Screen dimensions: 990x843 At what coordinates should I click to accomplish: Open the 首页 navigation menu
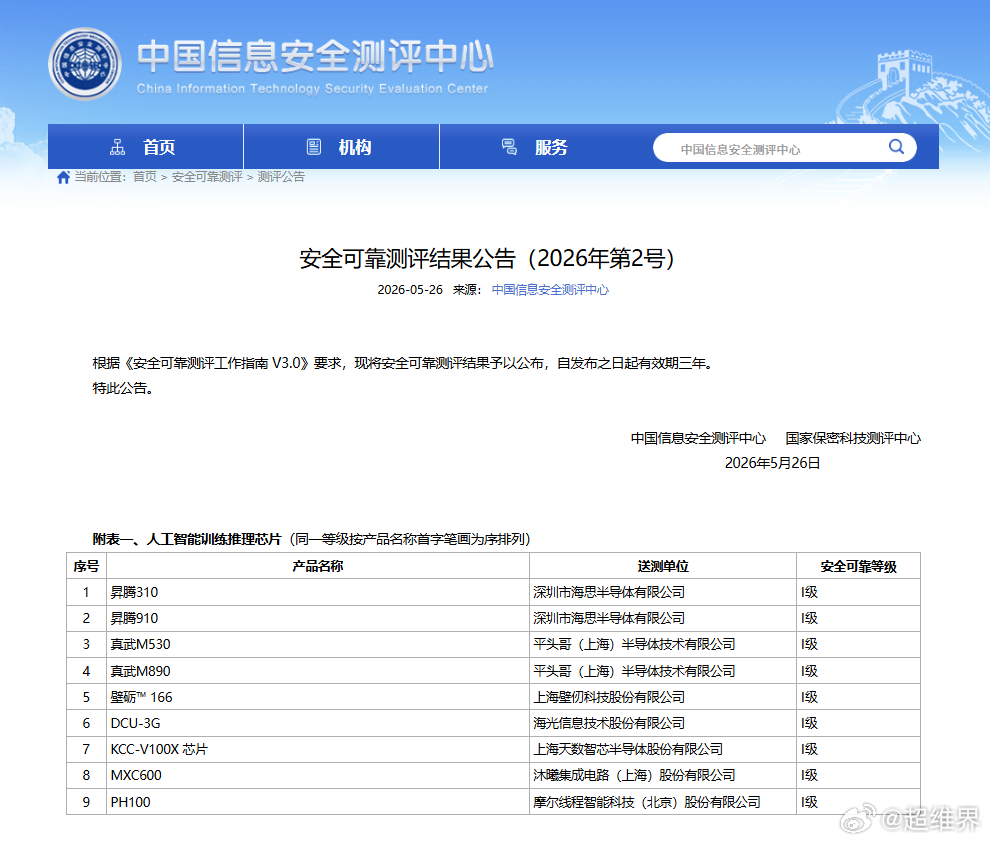pyautogui.click(x=145, y=146)
